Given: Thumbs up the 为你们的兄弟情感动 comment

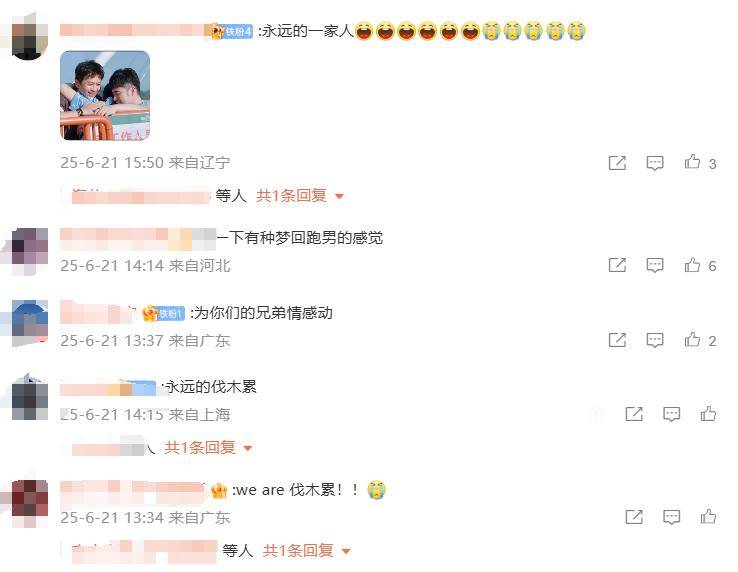Looking at the screenshot, I should [692, 339].
